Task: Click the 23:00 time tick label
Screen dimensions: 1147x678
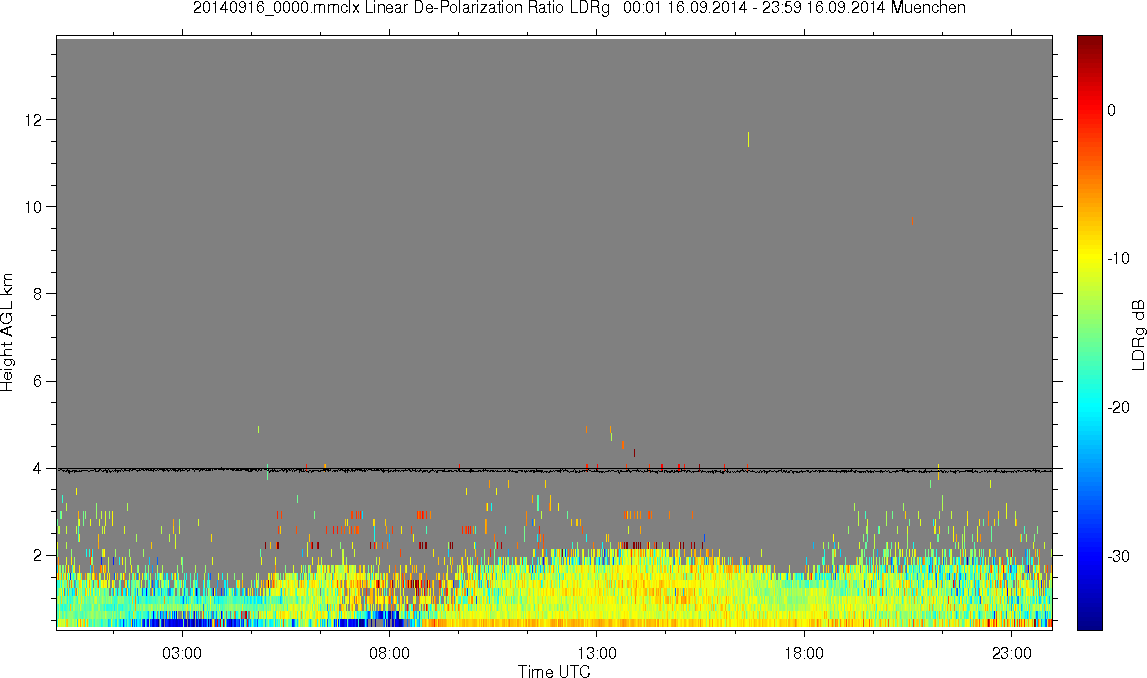Action: tap(1012, 653)
